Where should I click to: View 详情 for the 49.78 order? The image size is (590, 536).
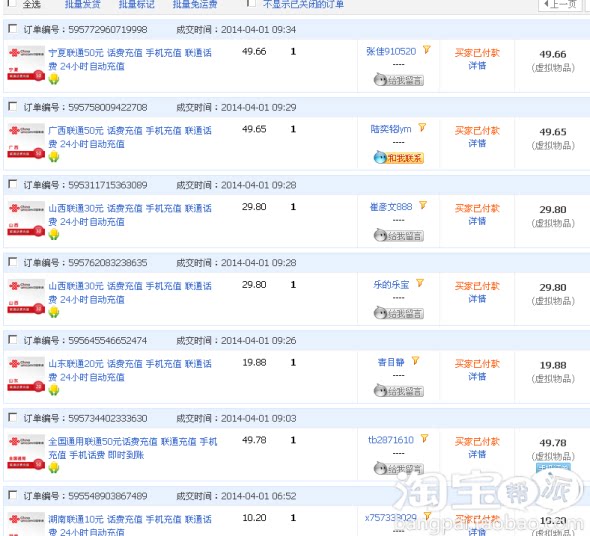click(x=477, y=455)
